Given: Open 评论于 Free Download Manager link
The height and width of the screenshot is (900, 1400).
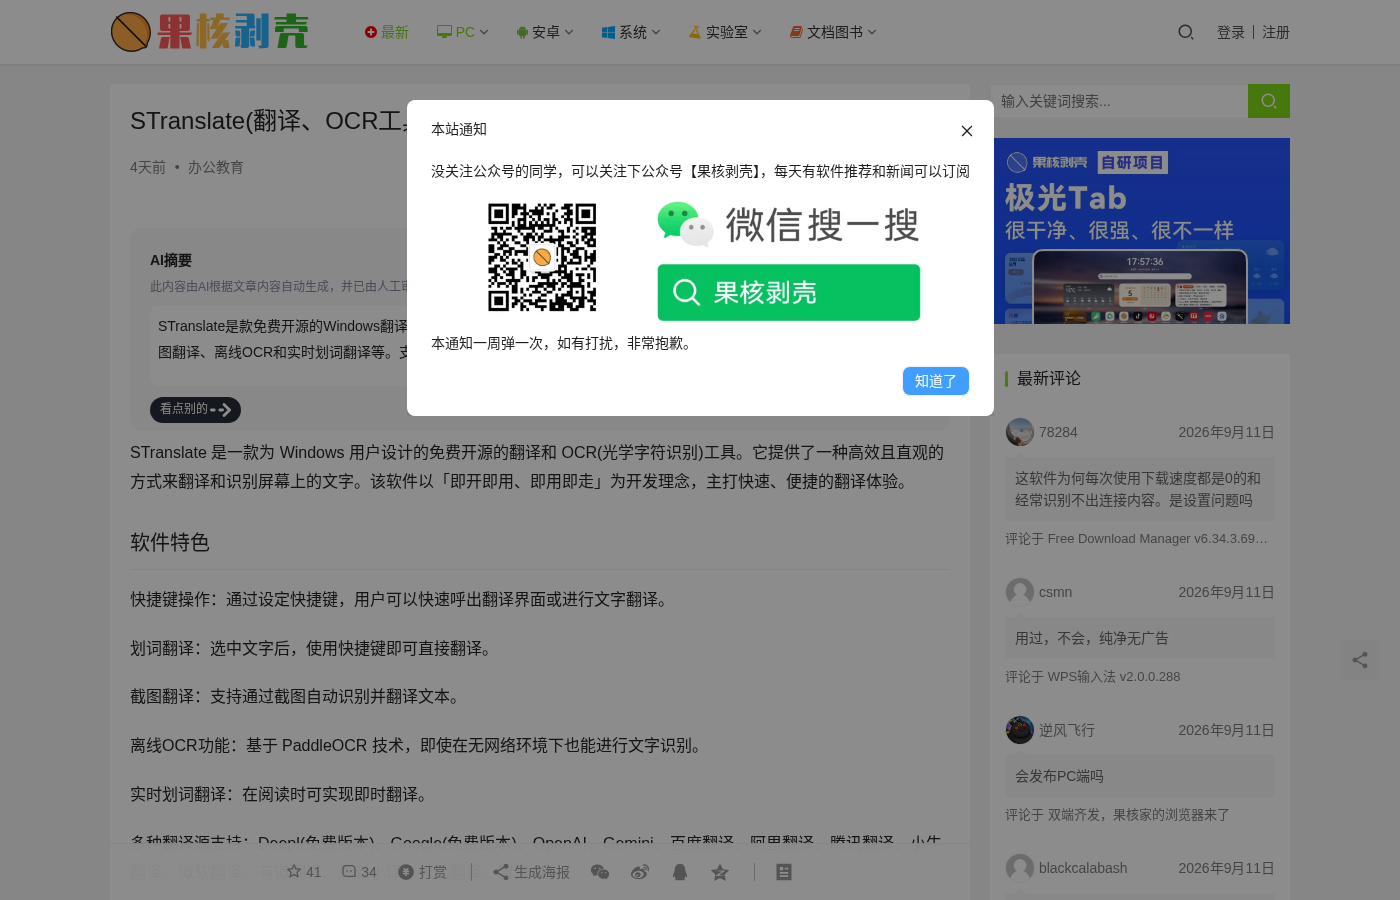Looking at the screenshot, I should [1137, 539].
